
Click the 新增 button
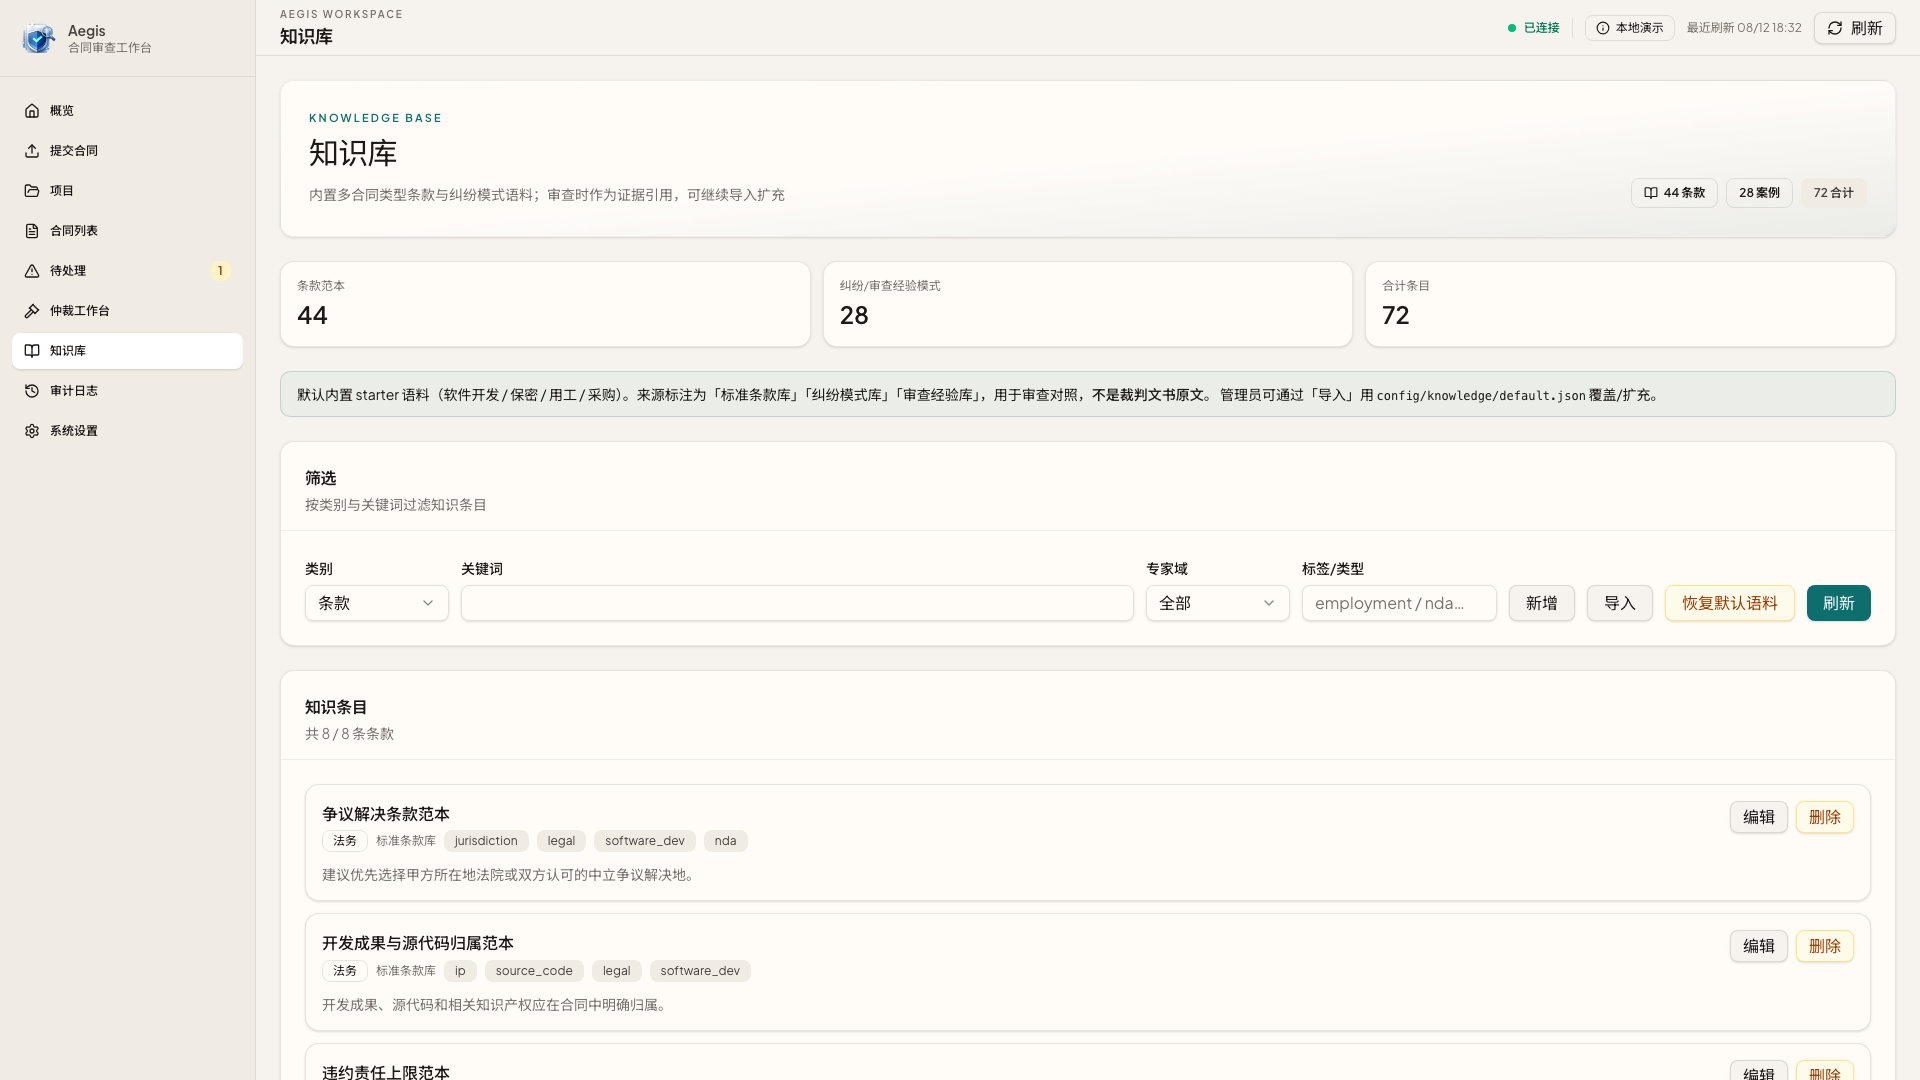[x=1542, y=603]
